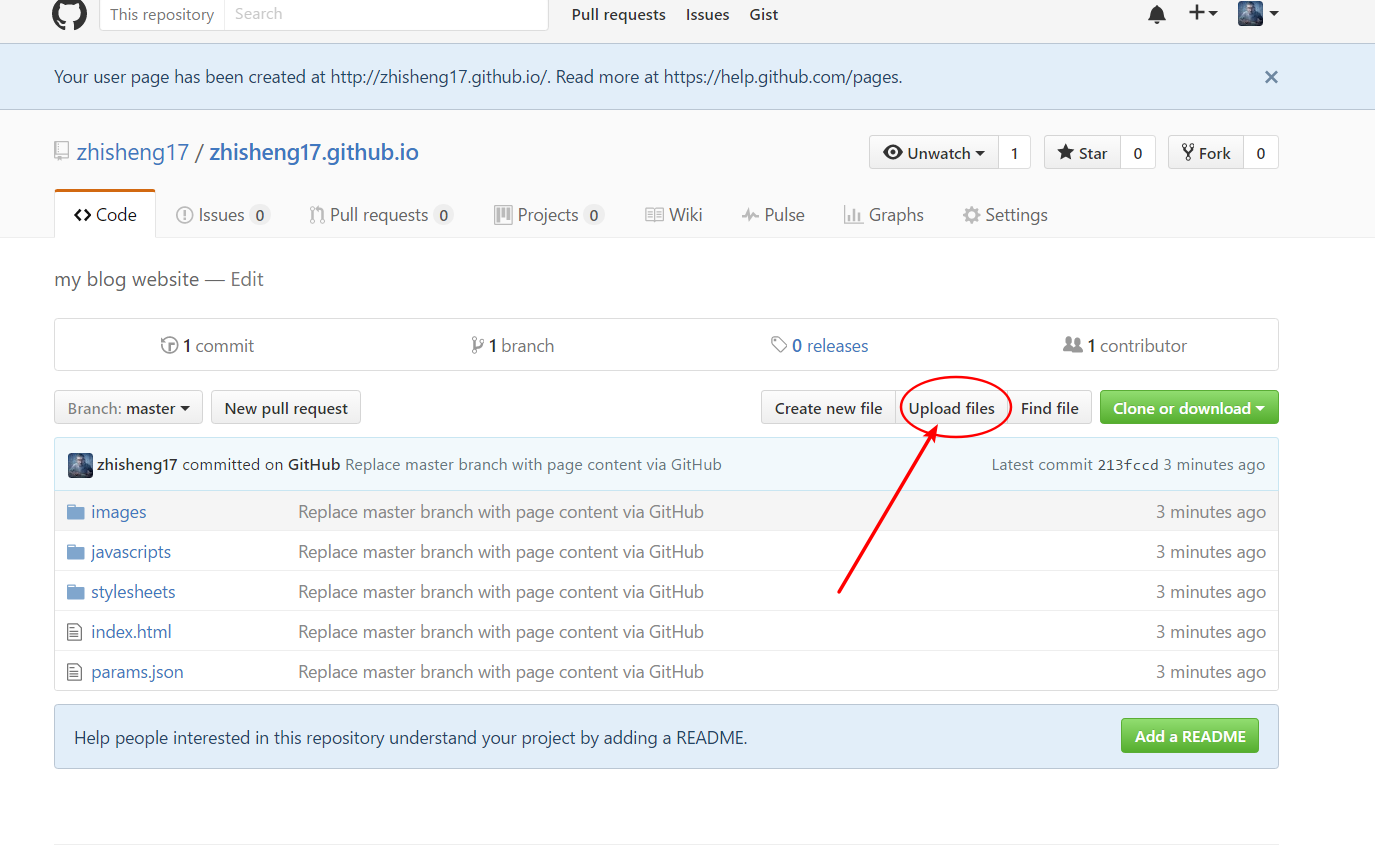This screenshot has width=1375, height=849.
Task: Click the zhisheng17 owner link in title
Action: pyautogui.click(x=133, y=153)
